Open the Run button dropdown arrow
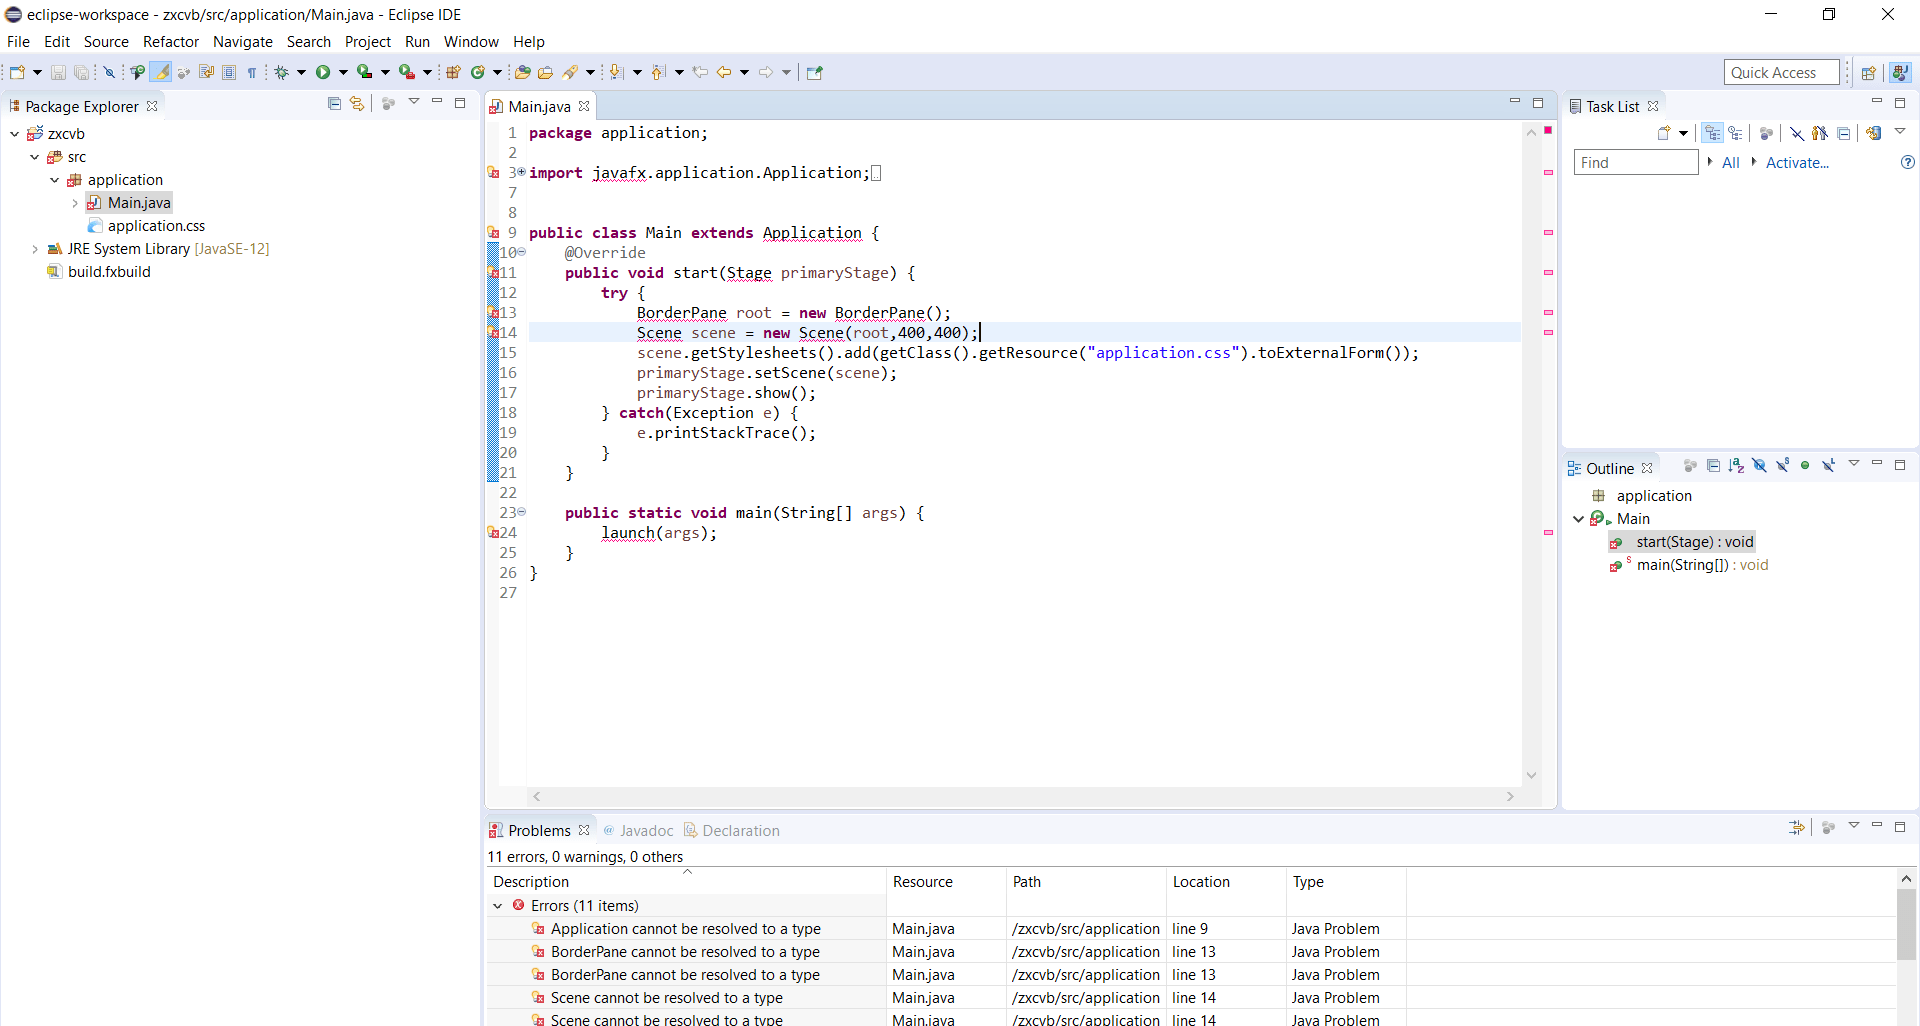Screen dimensions: 1920x1026 click(343, 72)
